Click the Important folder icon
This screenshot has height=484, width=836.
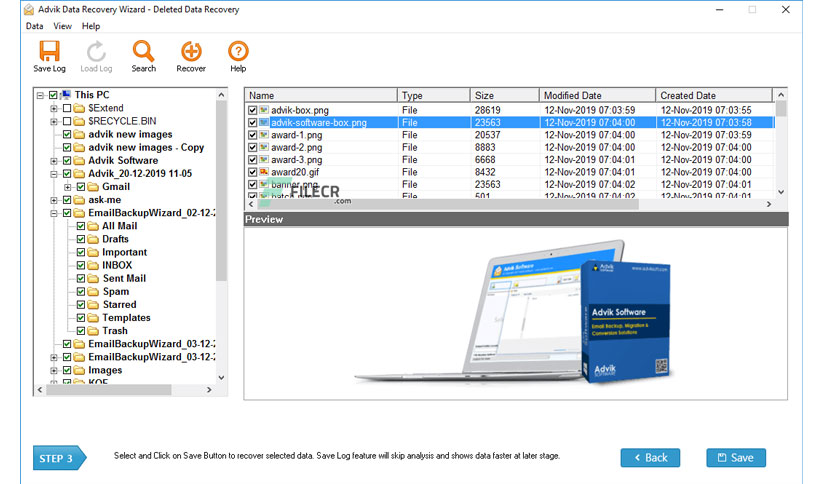point(93,252)
